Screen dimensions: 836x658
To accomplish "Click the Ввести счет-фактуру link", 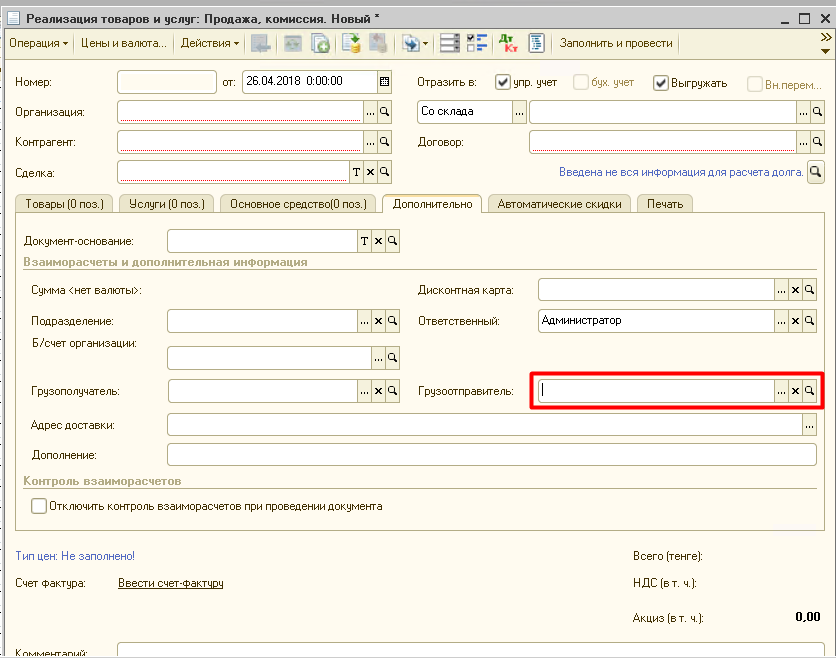I will [170, 583].
